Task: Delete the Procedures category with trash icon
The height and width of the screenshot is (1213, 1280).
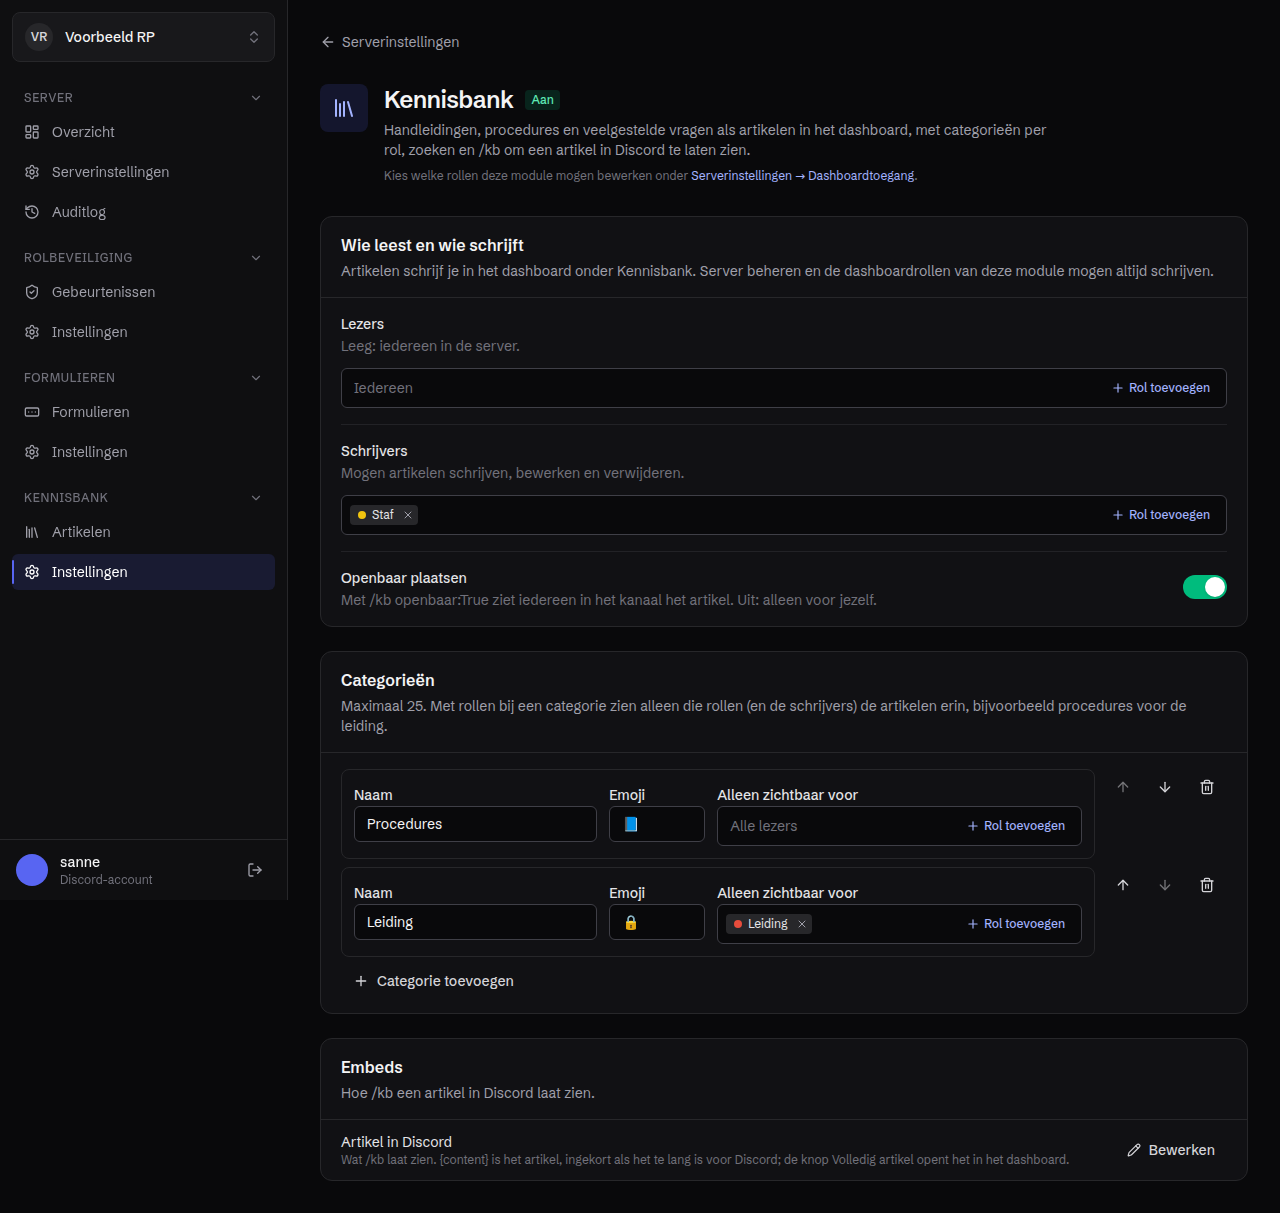Action: (1207, 787)
